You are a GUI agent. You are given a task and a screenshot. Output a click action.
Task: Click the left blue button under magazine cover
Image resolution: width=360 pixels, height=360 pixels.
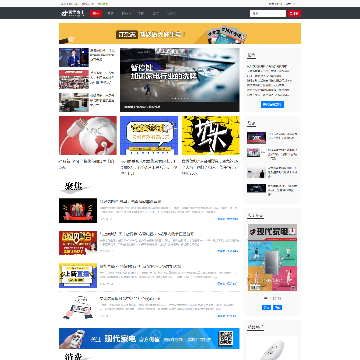(x=266, y=307)
